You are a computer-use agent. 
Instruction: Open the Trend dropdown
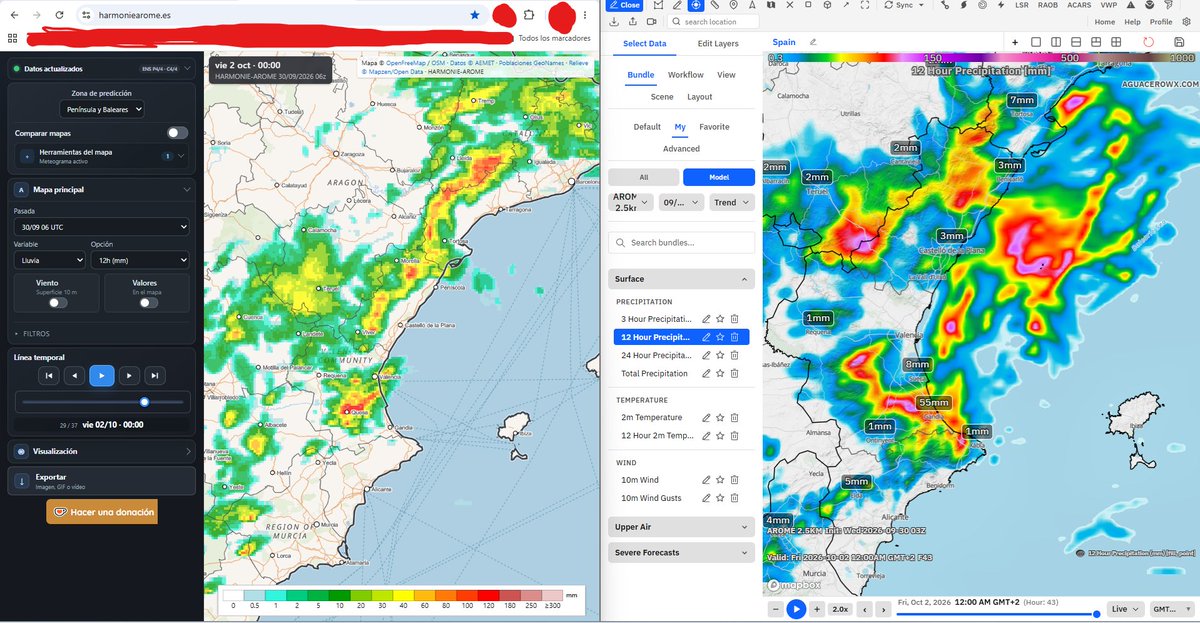(731, 202)
